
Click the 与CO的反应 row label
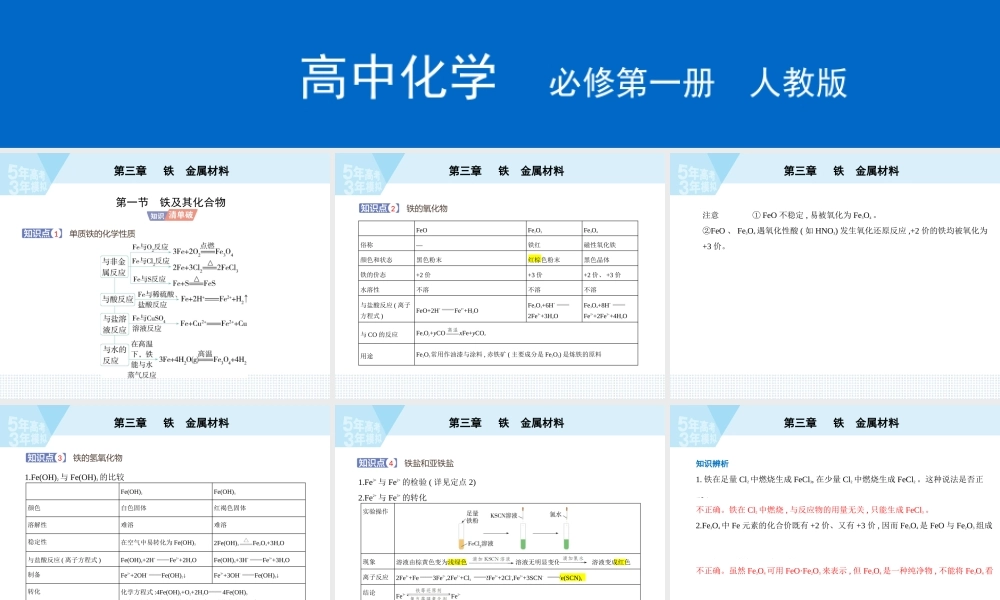pyautogui.click(x=379, y=334)
